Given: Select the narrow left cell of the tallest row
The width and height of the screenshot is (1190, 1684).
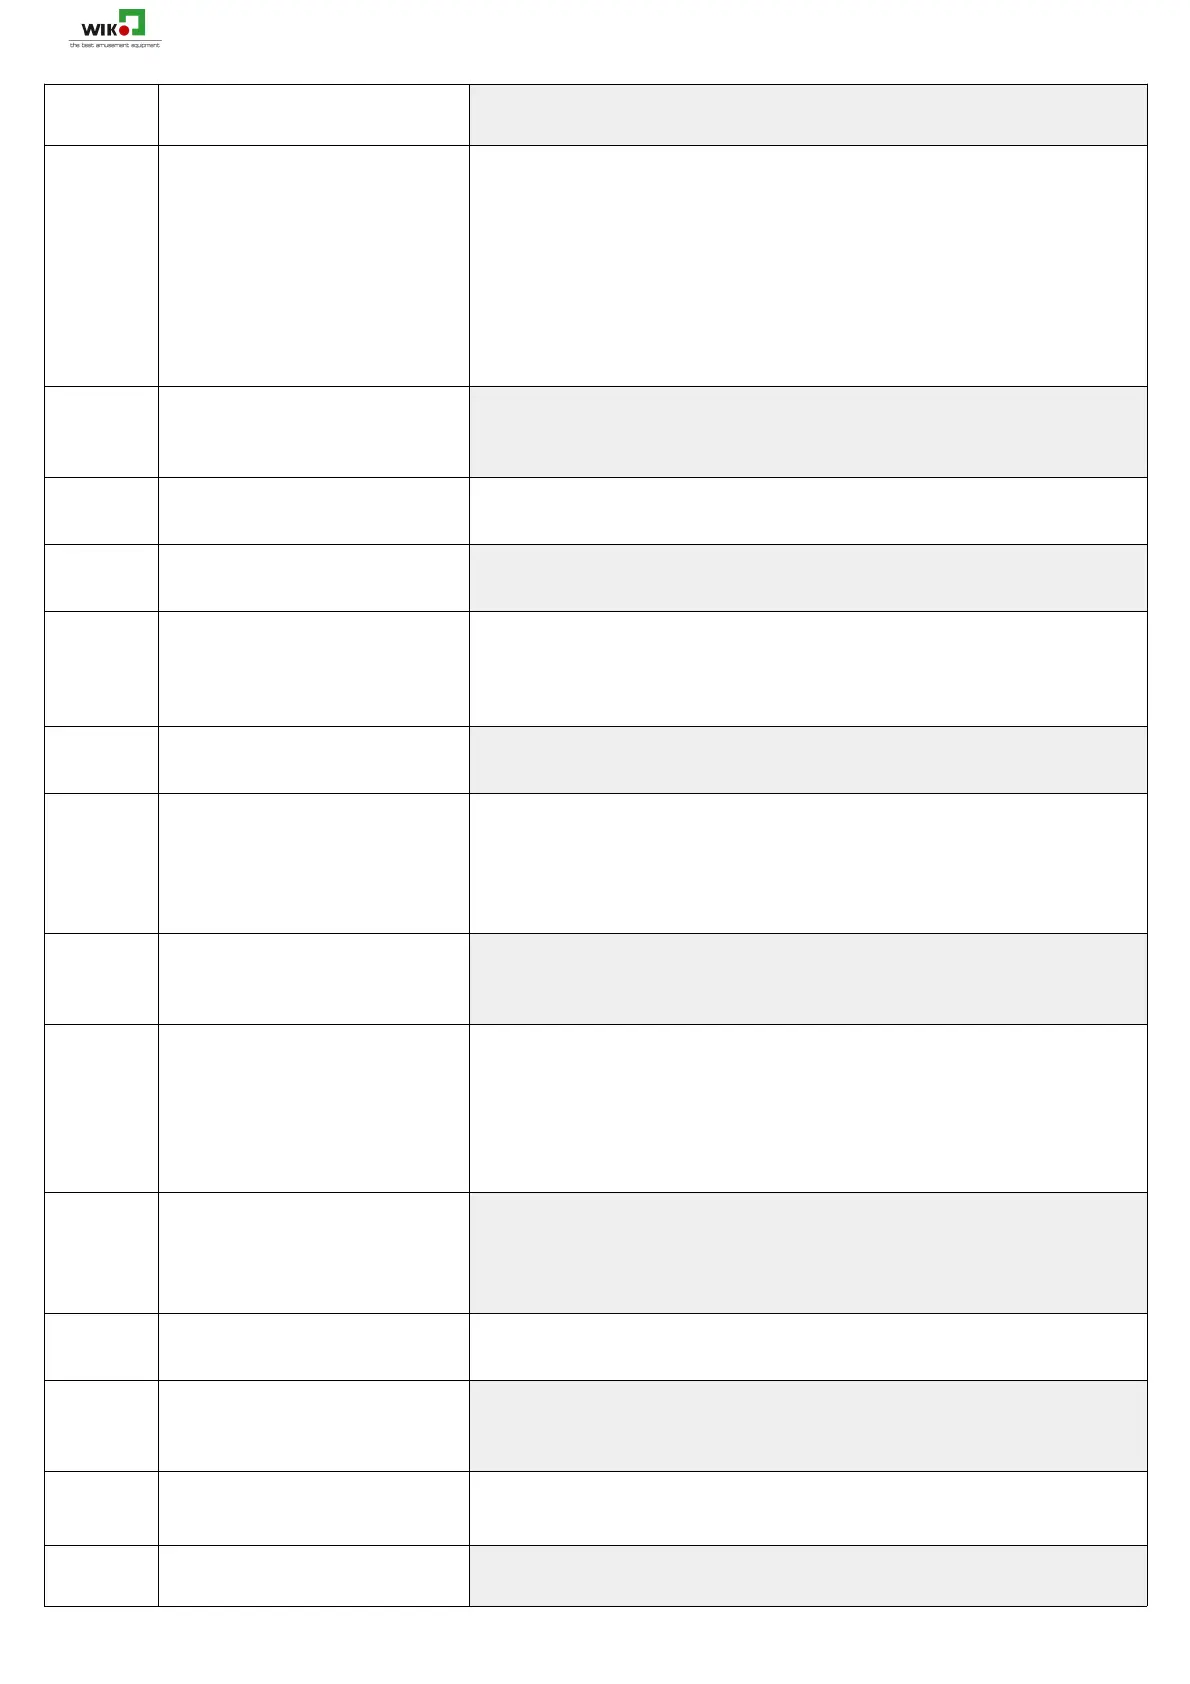Looking at the screenshot, I should coord(101,266).
